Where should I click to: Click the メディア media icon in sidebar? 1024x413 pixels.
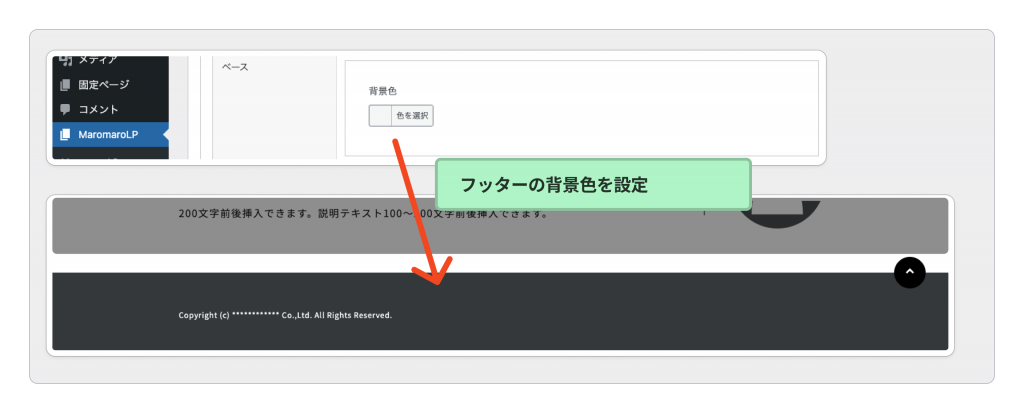[x=65, y=61]
